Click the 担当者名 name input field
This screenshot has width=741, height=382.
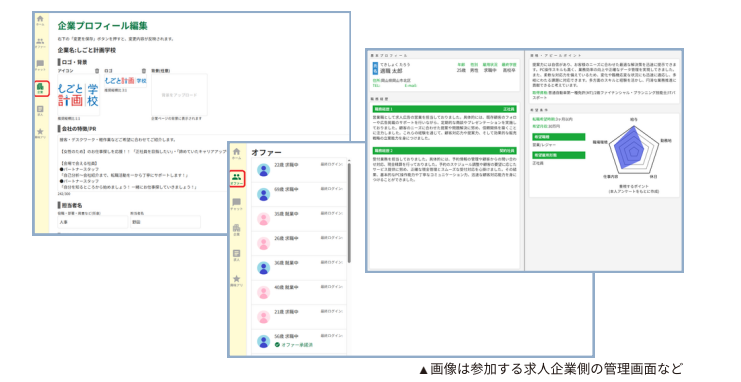point(165,222)
